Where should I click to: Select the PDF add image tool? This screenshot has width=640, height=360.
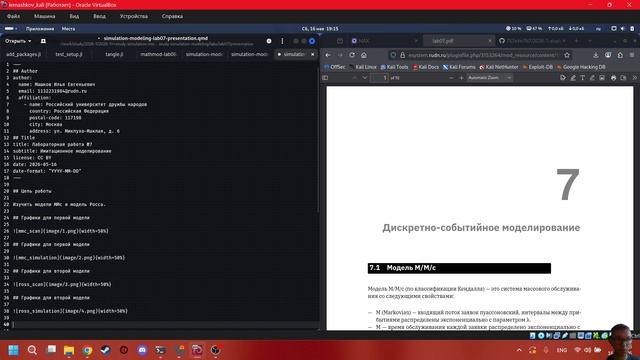pyautogui.click(x=602, y=78)
